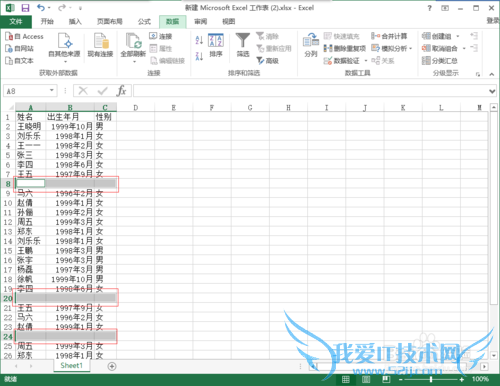This screenshot has width=500, height=386.
Task: Select the Sheet1 worksheet tab
Action: pos(72,365)
